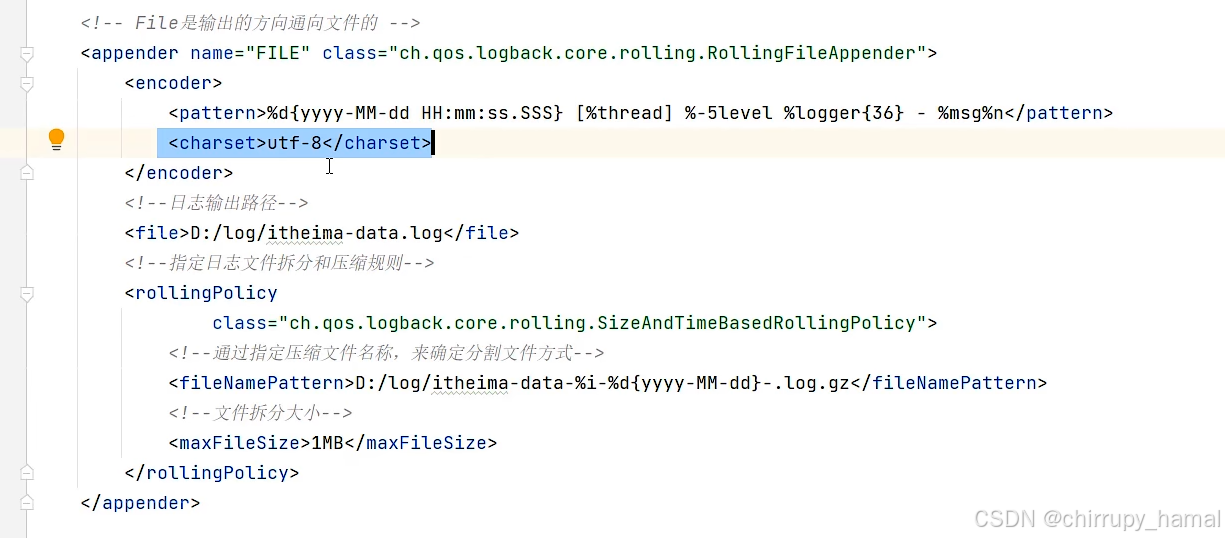The width and height of the screenshot is (1225, 538).
Task: Click the highlighted "utf-8" charset value
Action: click(x=294, y=143)
